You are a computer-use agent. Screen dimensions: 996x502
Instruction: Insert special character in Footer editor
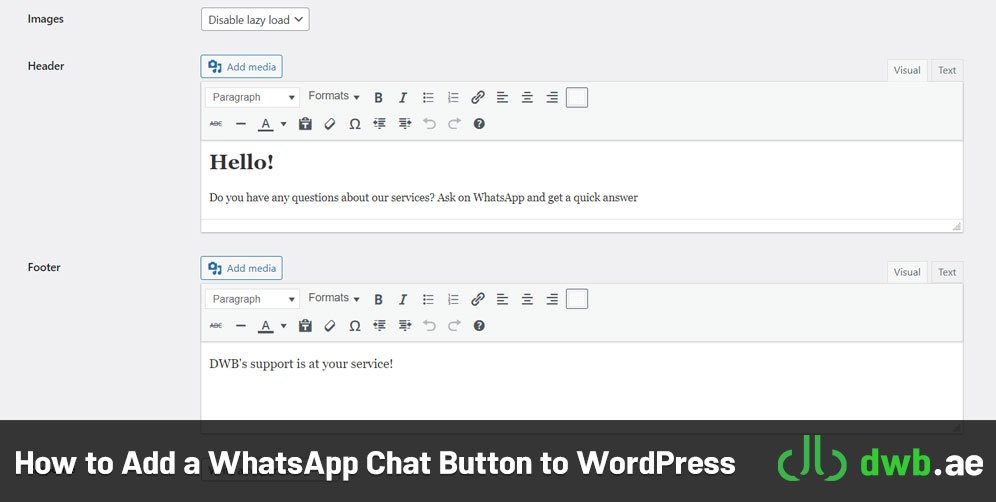354,325
